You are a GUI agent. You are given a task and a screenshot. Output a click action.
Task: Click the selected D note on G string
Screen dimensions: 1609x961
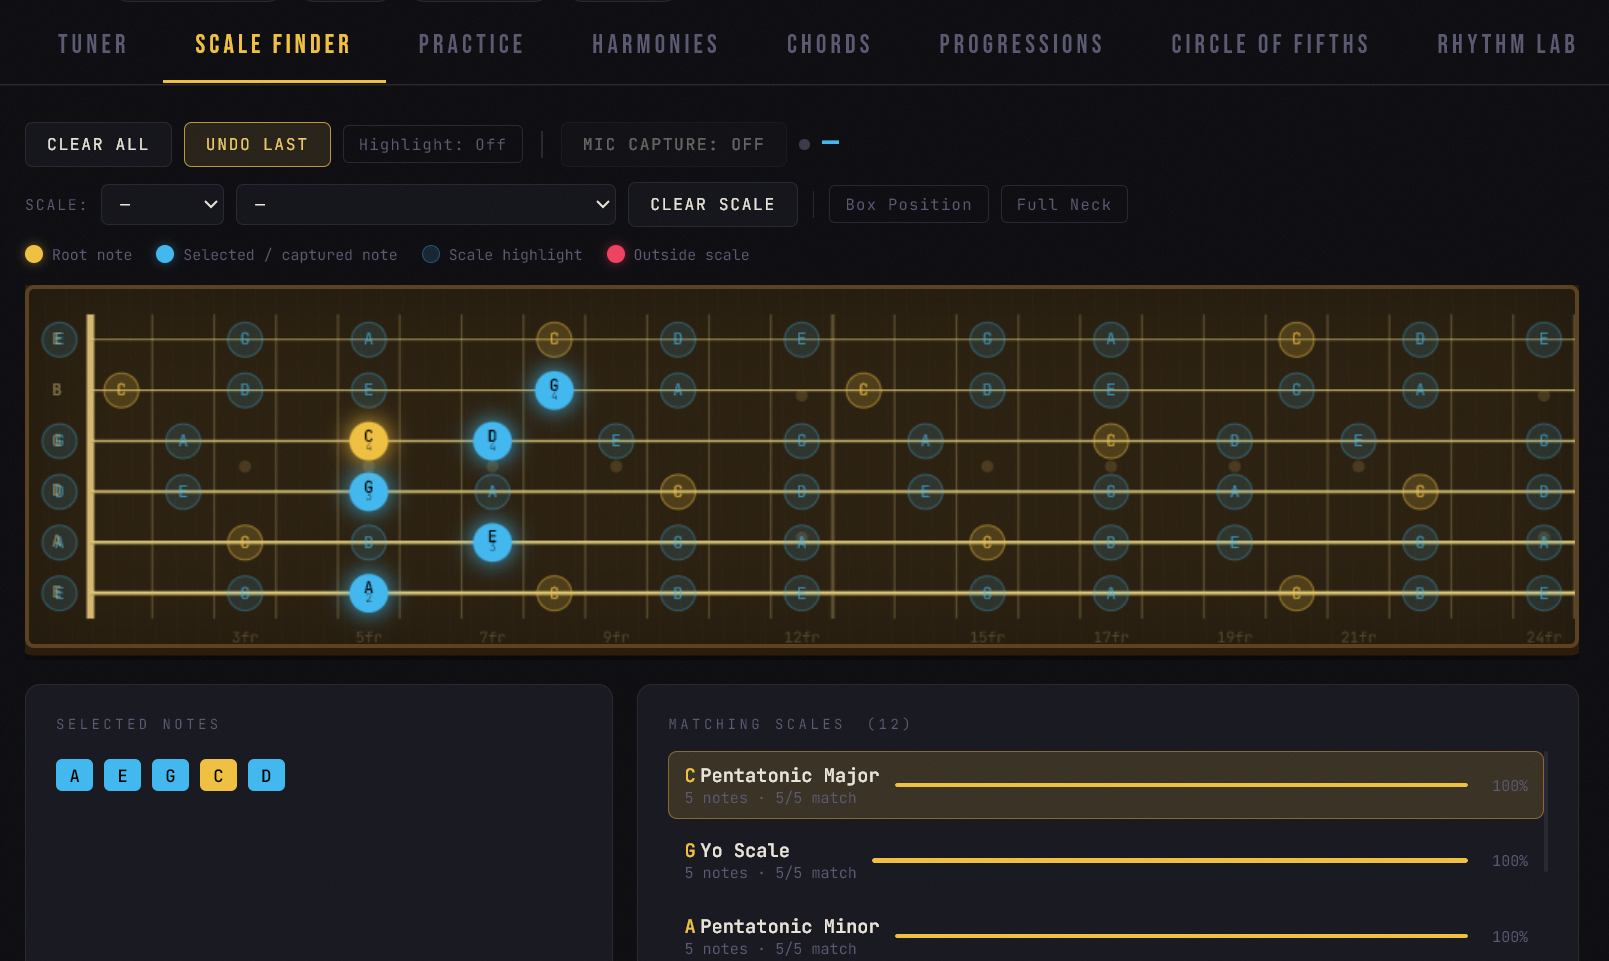(x=492, y=441)
